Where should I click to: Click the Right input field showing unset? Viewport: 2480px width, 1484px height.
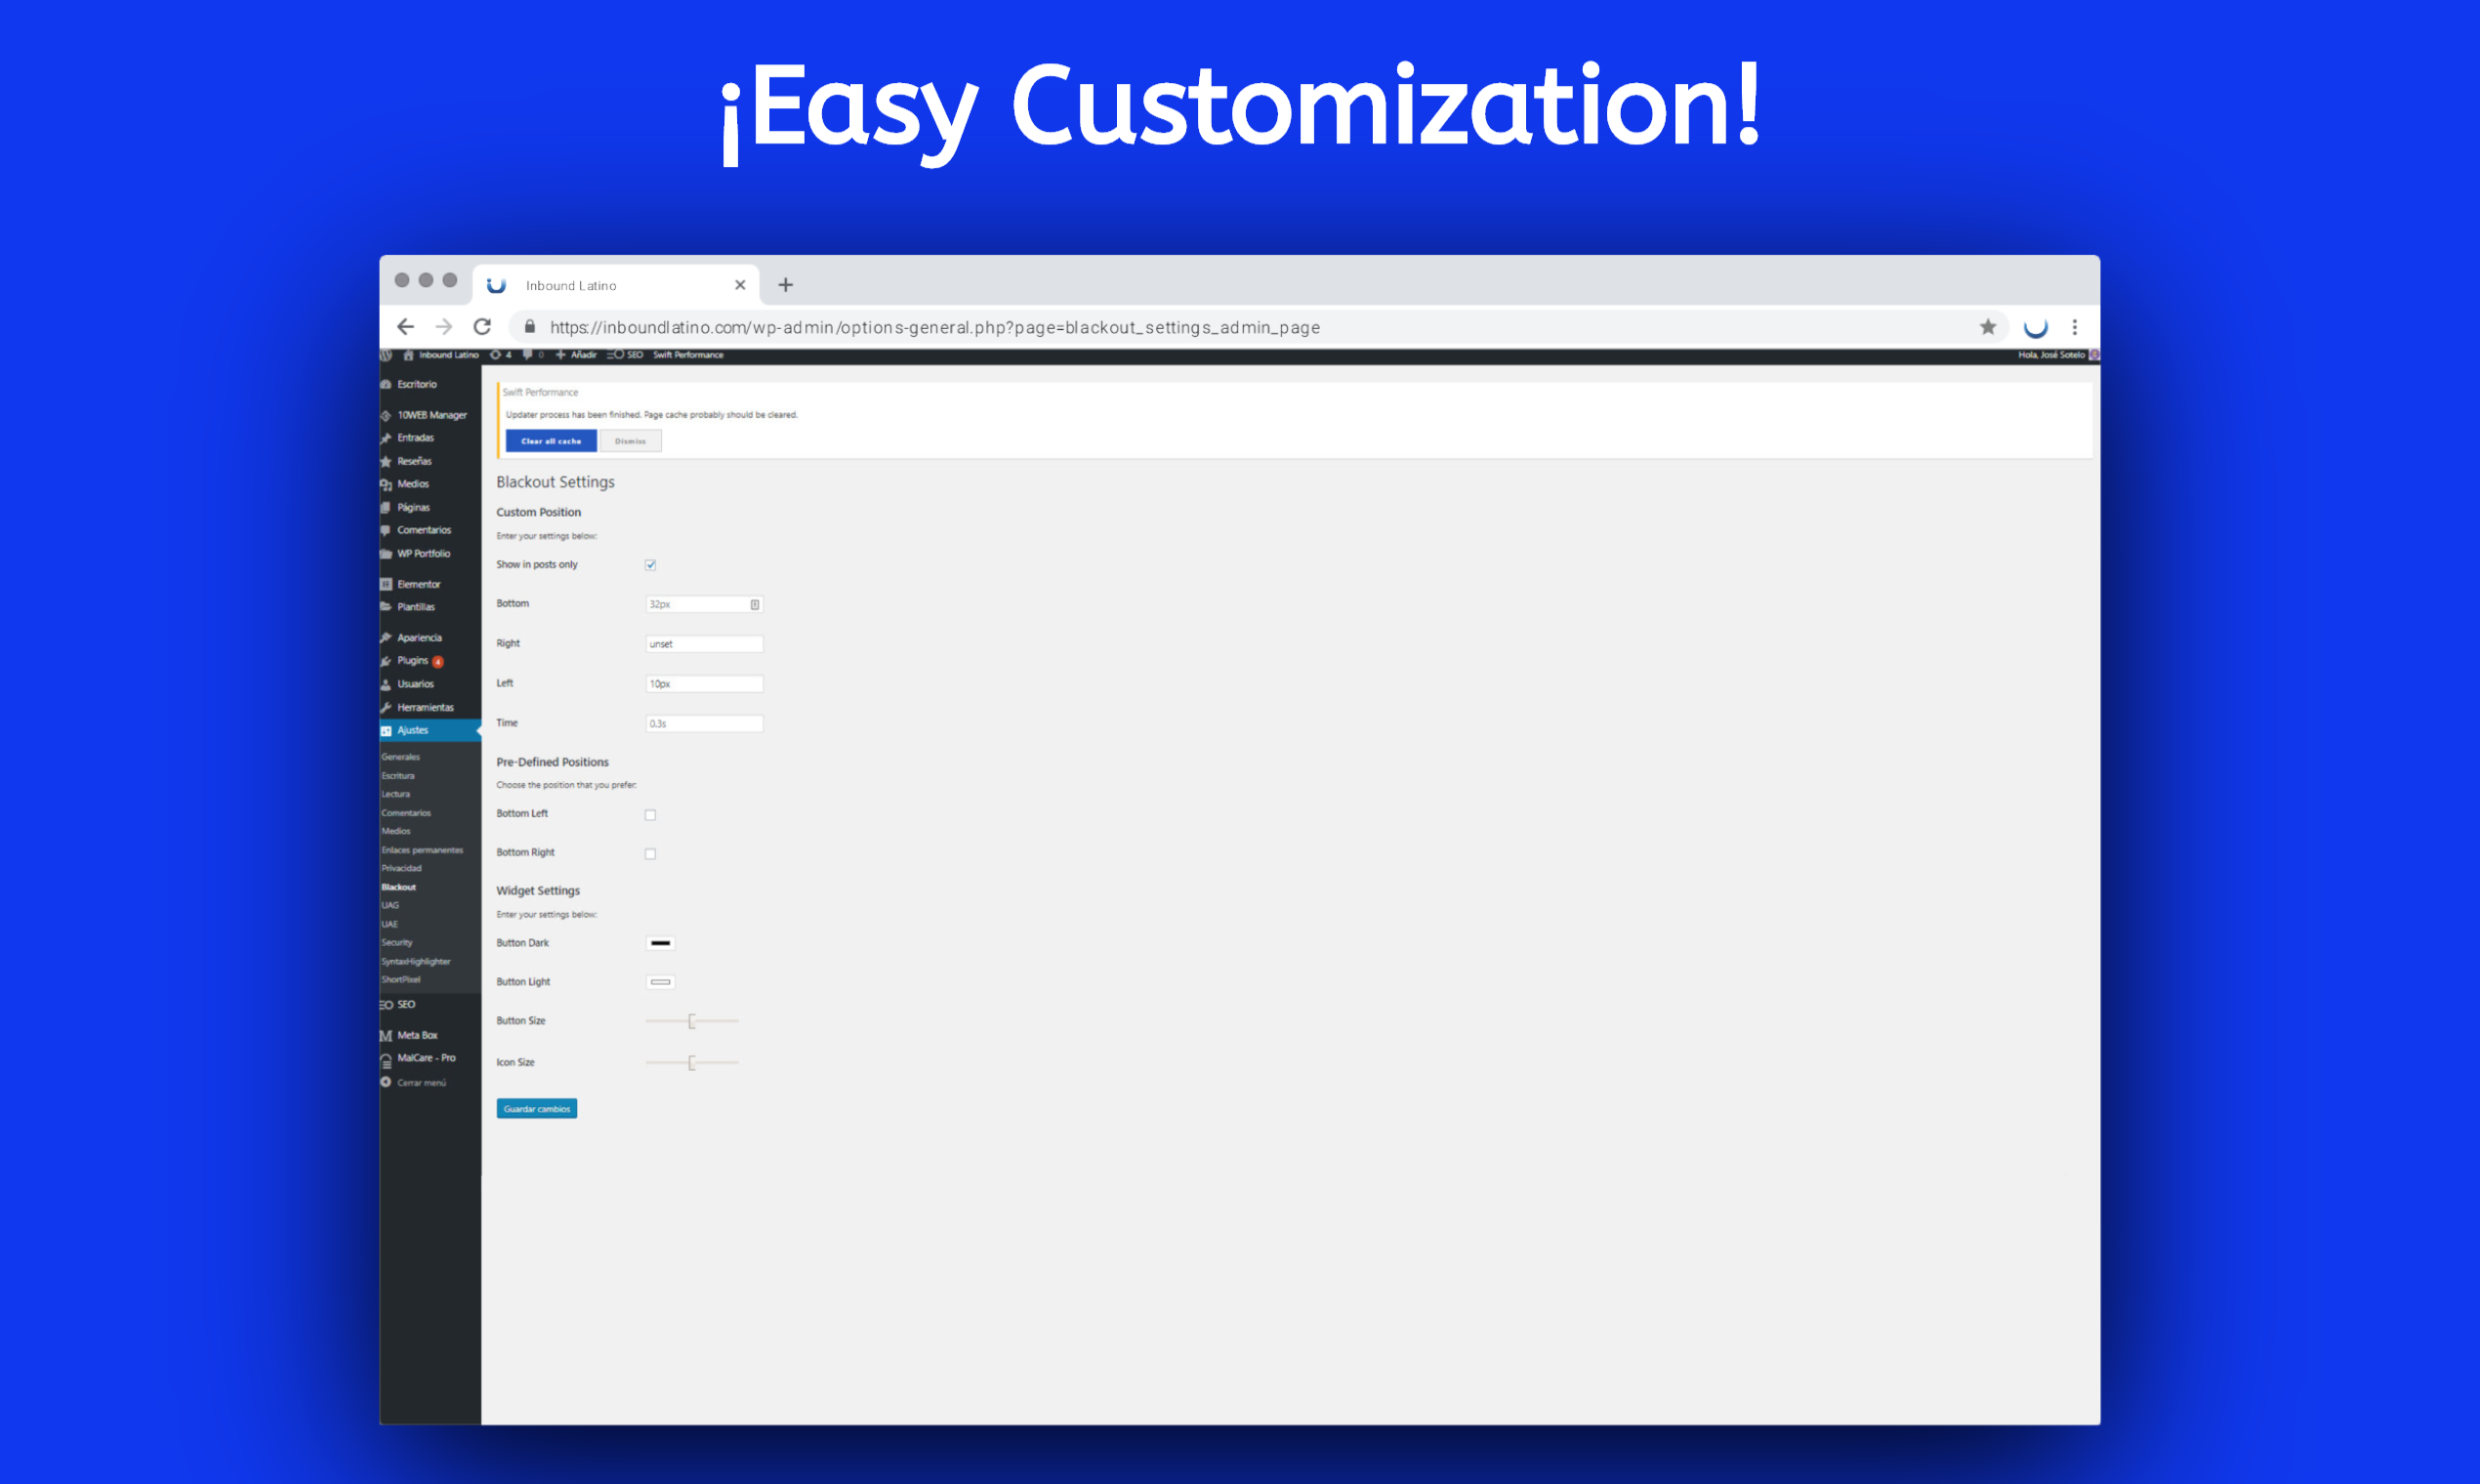tap(704, 644)
